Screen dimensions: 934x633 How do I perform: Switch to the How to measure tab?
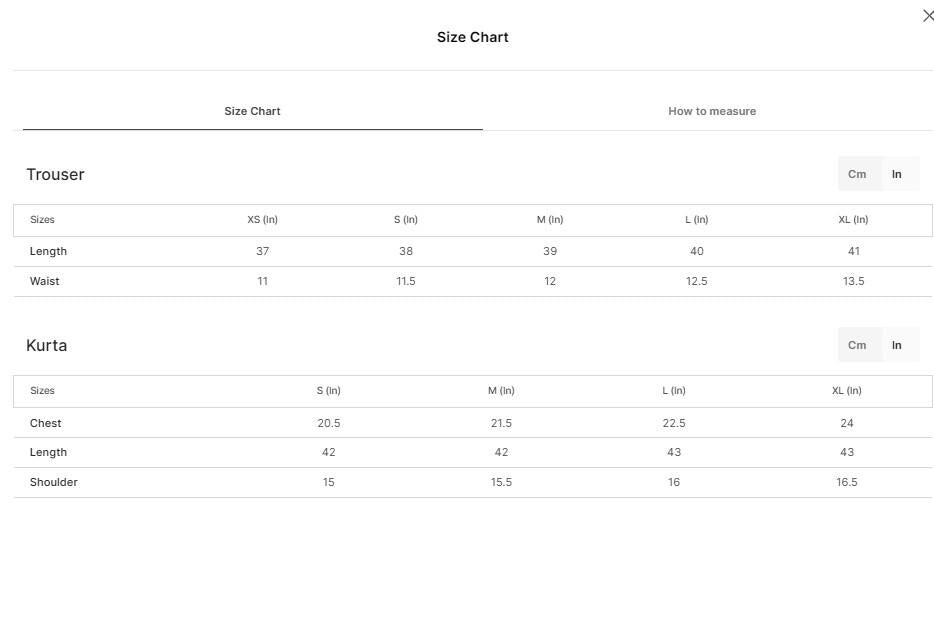pyautogui.click(x=712, y=111)
